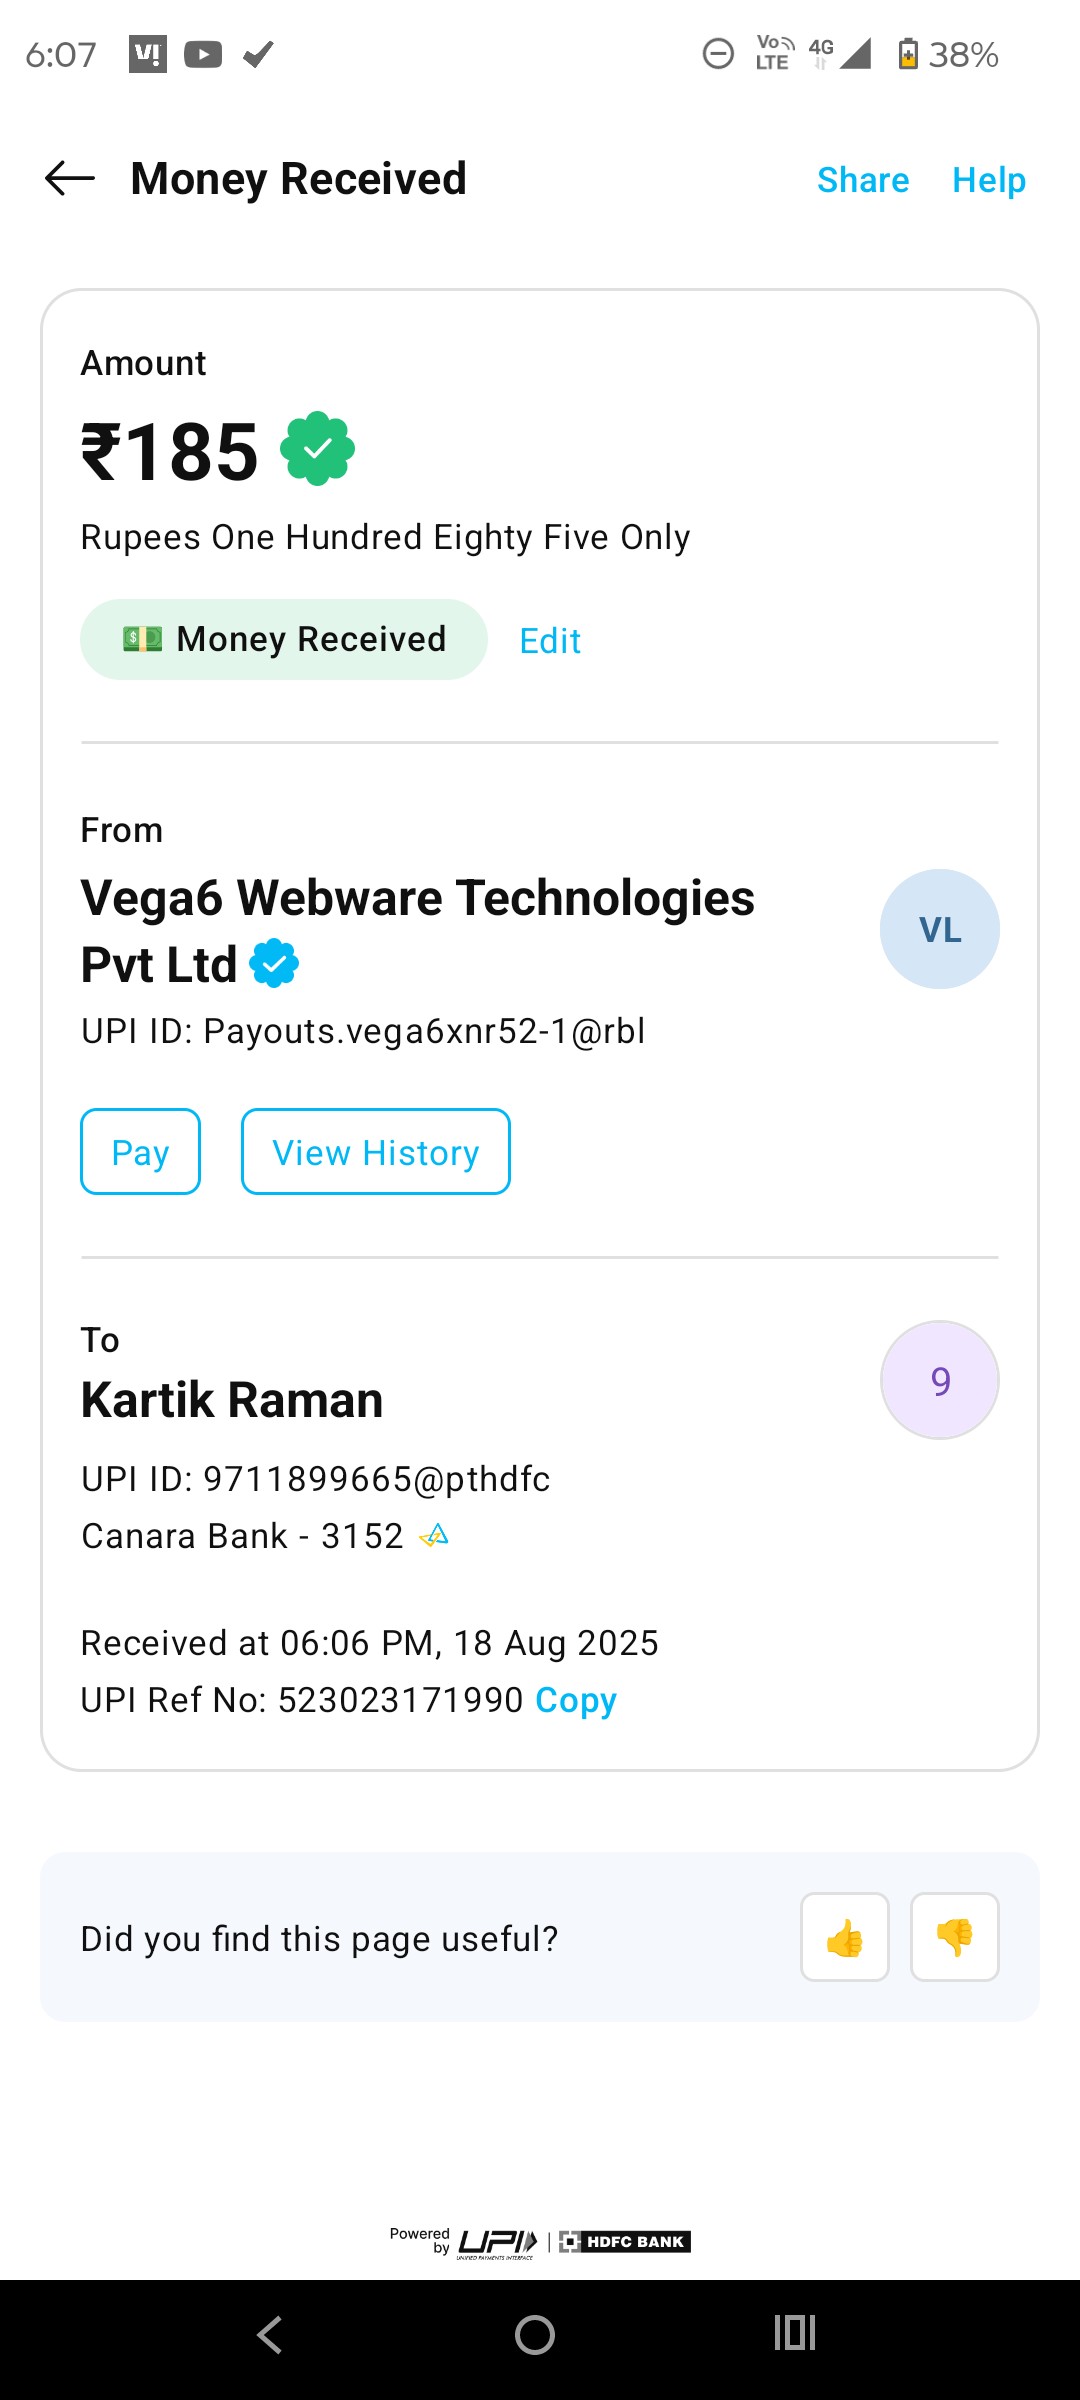
Task: Copy the UPI reference number
Action: pyautogui.click(x=576, y=1700)
